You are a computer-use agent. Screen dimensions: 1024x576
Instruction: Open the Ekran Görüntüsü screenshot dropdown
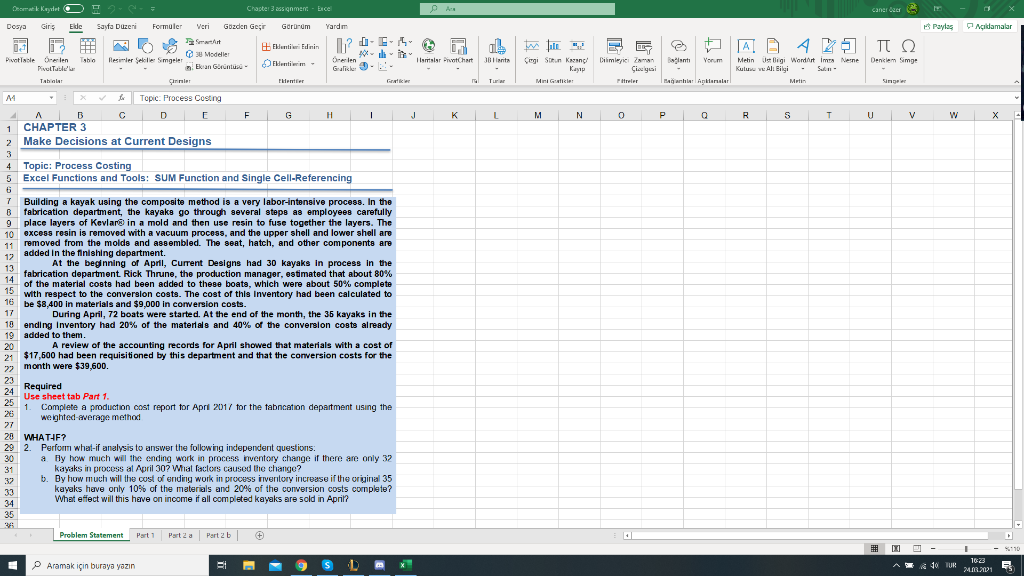click(x=216, y=67)
